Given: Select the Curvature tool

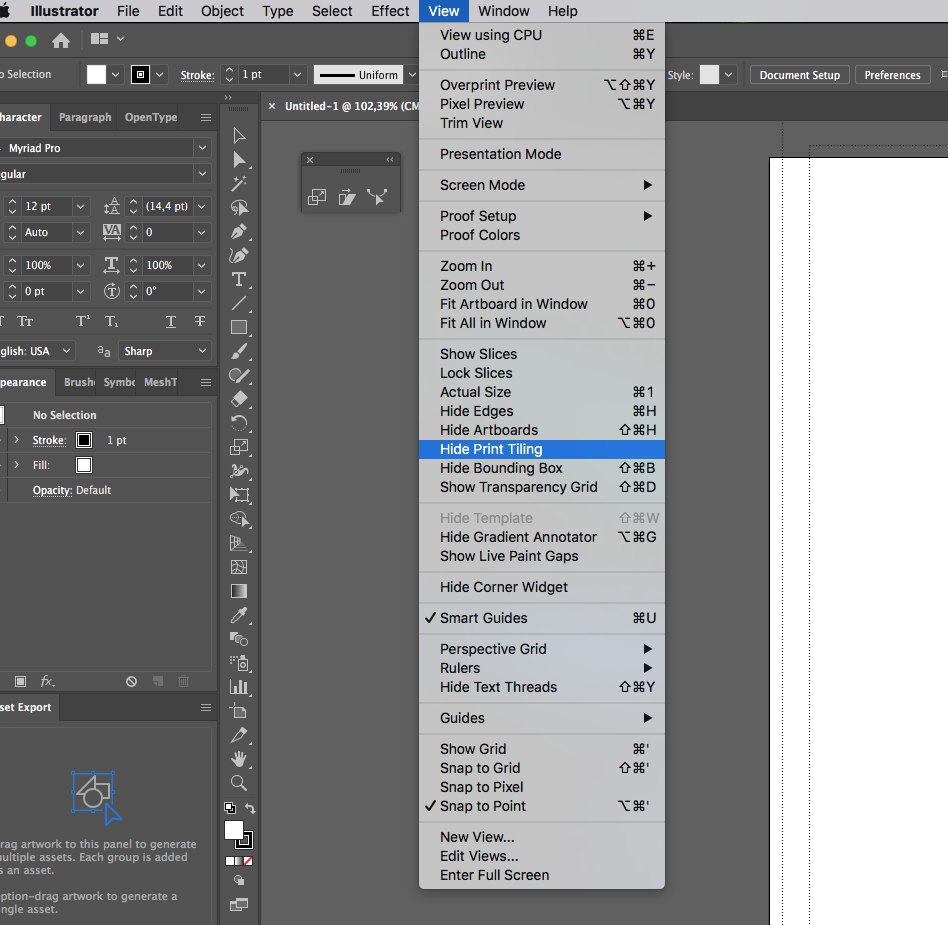Looking at the screenshot, I should tap(239, 255).
